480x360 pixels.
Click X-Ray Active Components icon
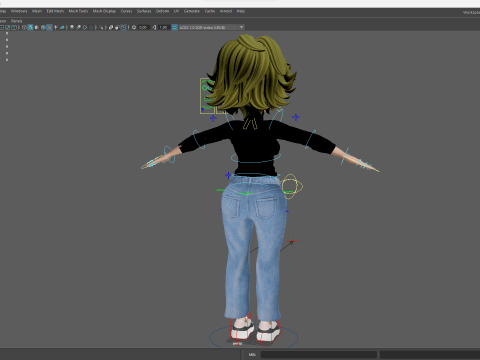tap(117, 27)
